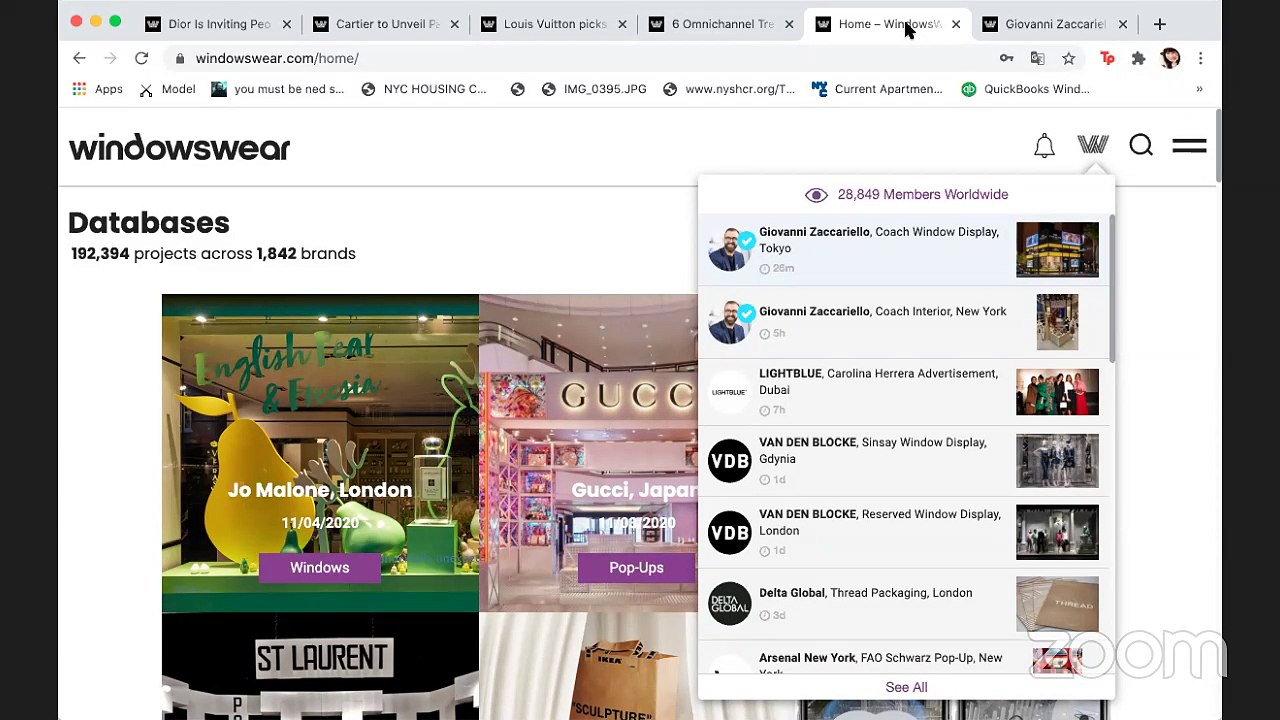Image resolution: width=1280 pixels, height=720 pixels.
Task: Click the WindowsWear W activity icon
Action: [1093, 145]
